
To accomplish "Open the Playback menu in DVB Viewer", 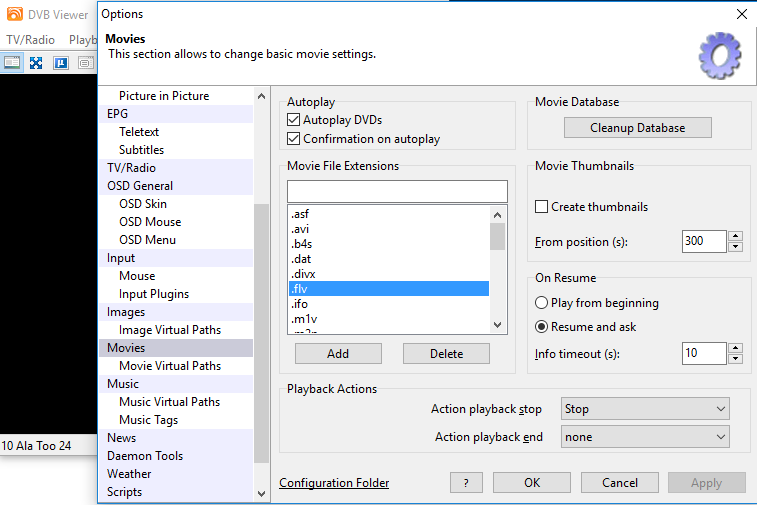I will click(x=83, y=40).
